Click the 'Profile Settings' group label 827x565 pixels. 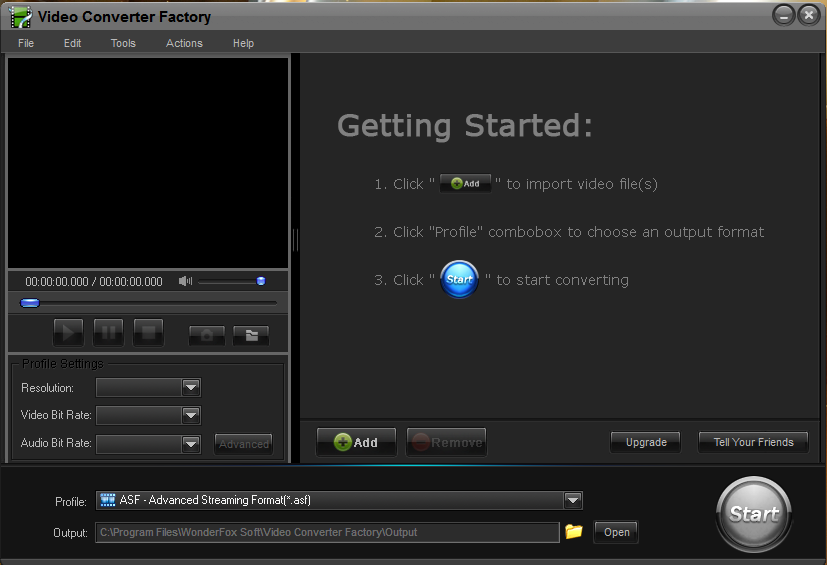point(63,363)
